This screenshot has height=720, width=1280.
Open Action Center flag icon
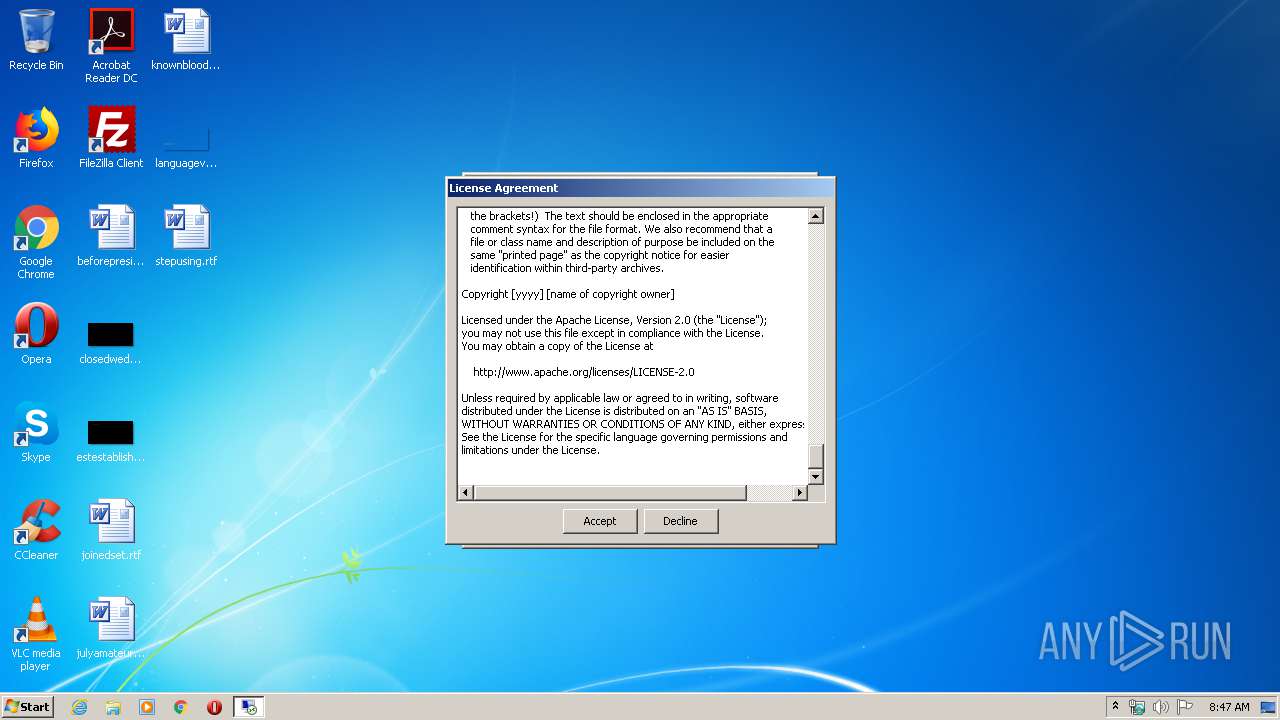1185,707
